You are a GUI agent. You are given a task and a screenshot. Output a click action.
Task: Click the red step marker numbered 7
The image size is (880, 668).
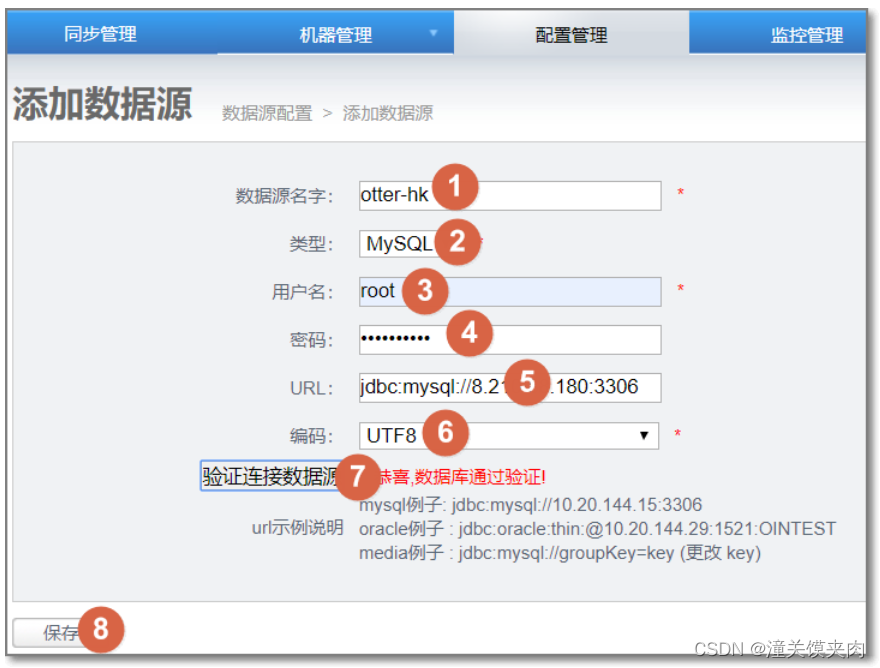point(359,478)
